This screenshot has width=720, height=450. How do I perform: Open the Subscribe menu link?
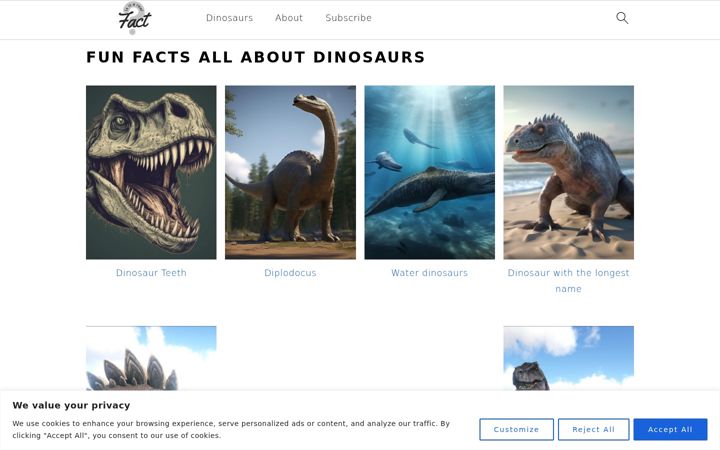pos(349,18)
